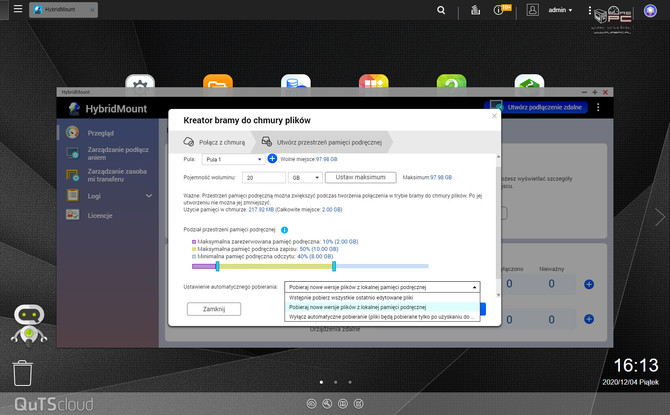Select the second desktop page dot
The height and width of the screenshot is (415, 670).
(335, 382)
